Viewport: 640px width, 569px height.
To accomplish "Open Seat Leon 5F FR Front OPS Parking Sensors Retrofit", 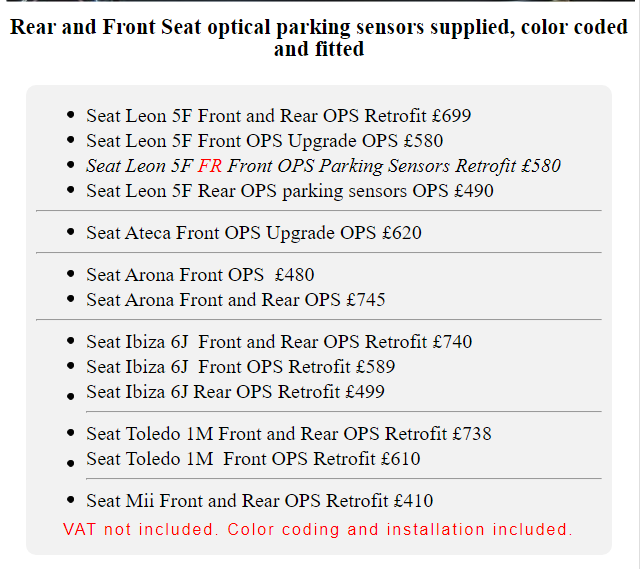I will 323,166.
